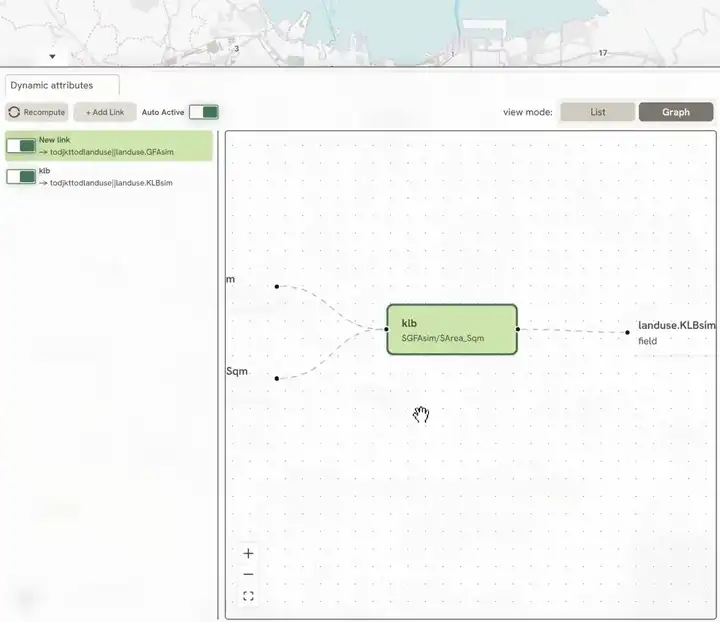This screenshot has width=720, height=622.
Task: Click the Recompute refresh icon
Action: pyautogui.click(x=14, y=112)
